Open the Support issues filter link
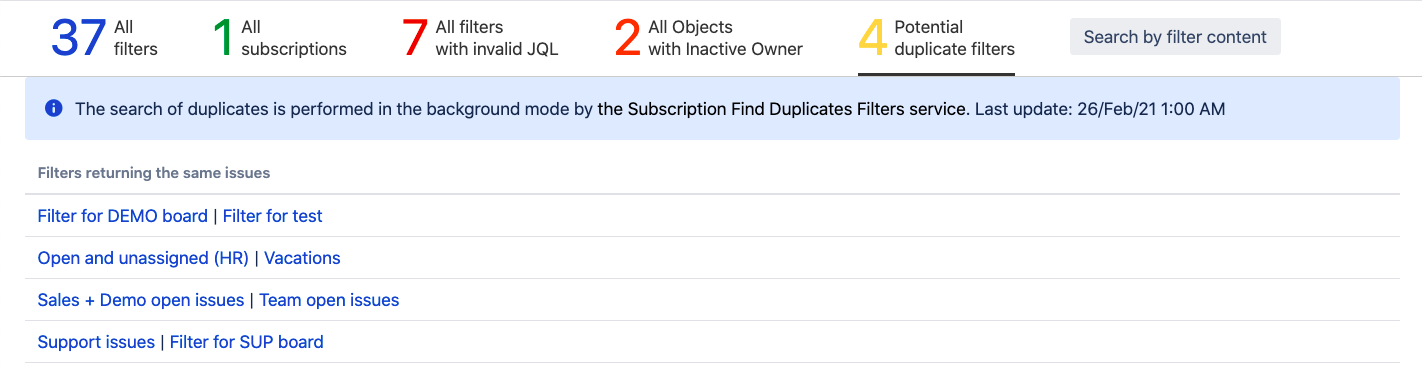Image resolution: width=1422 pixels, height=390 pixels. tap(96, 342)
